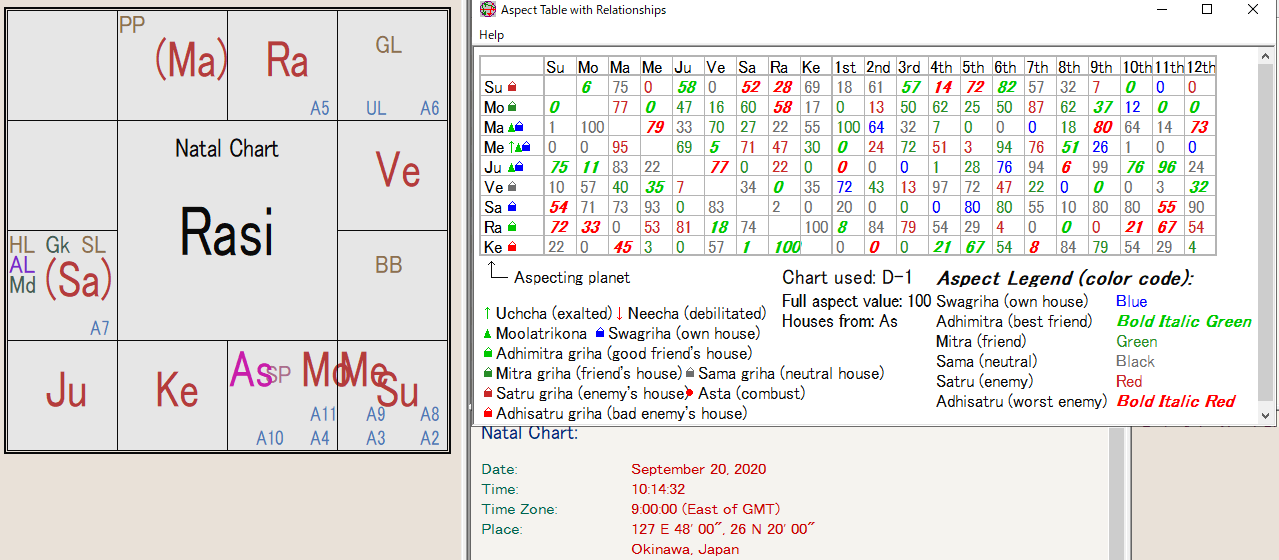The image size is (1279, 560).
Task: Click gray house icon beside Ve row
Action: point(512,188)
